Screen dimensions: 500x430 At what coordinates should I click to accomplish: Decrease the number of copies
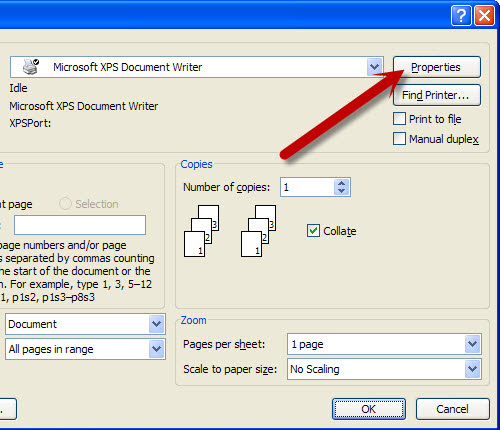pyautogui.click(x=341, y=191)
